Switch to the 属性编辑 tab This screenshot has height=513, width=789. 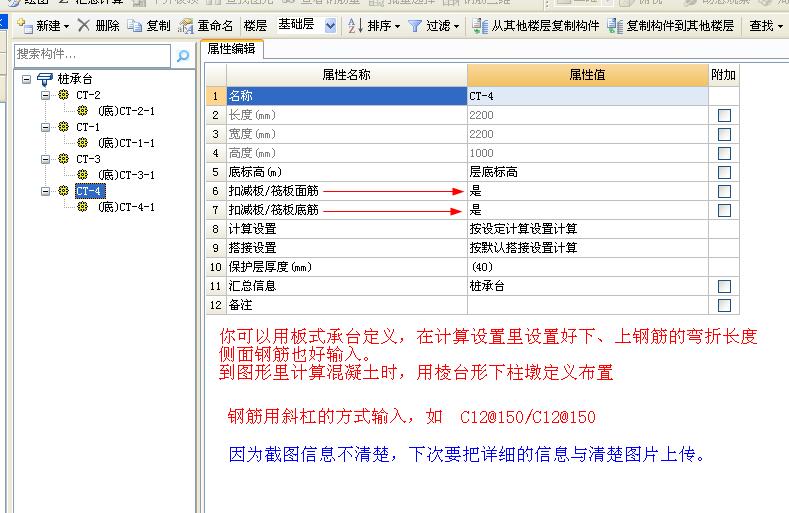tap(231, 49)
